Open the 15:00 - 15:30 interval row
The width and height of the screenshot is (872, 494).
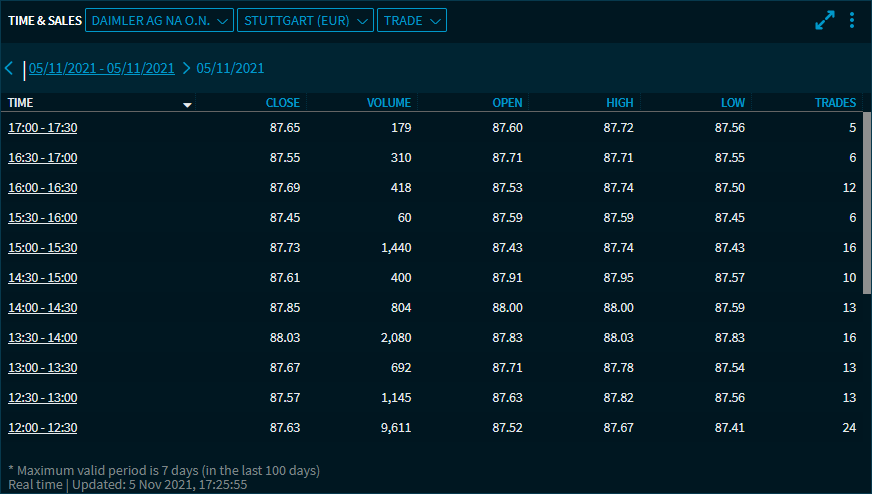tap(43, 248)
